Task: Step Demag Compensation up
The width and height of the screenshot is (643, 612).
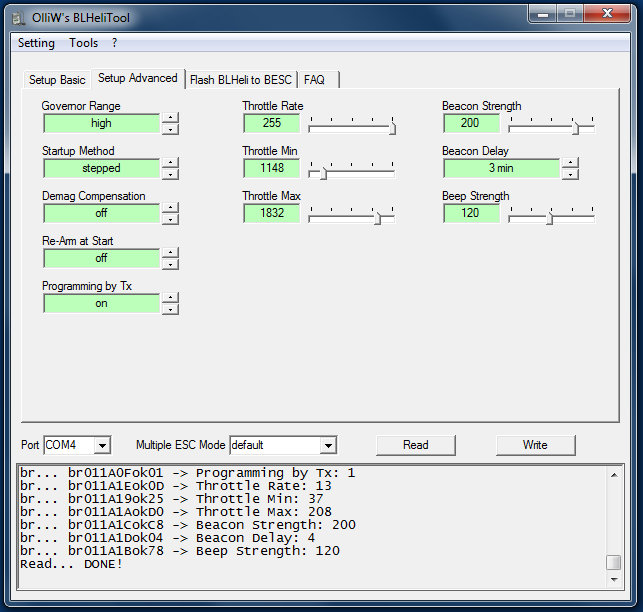Action: pos(170,208)
